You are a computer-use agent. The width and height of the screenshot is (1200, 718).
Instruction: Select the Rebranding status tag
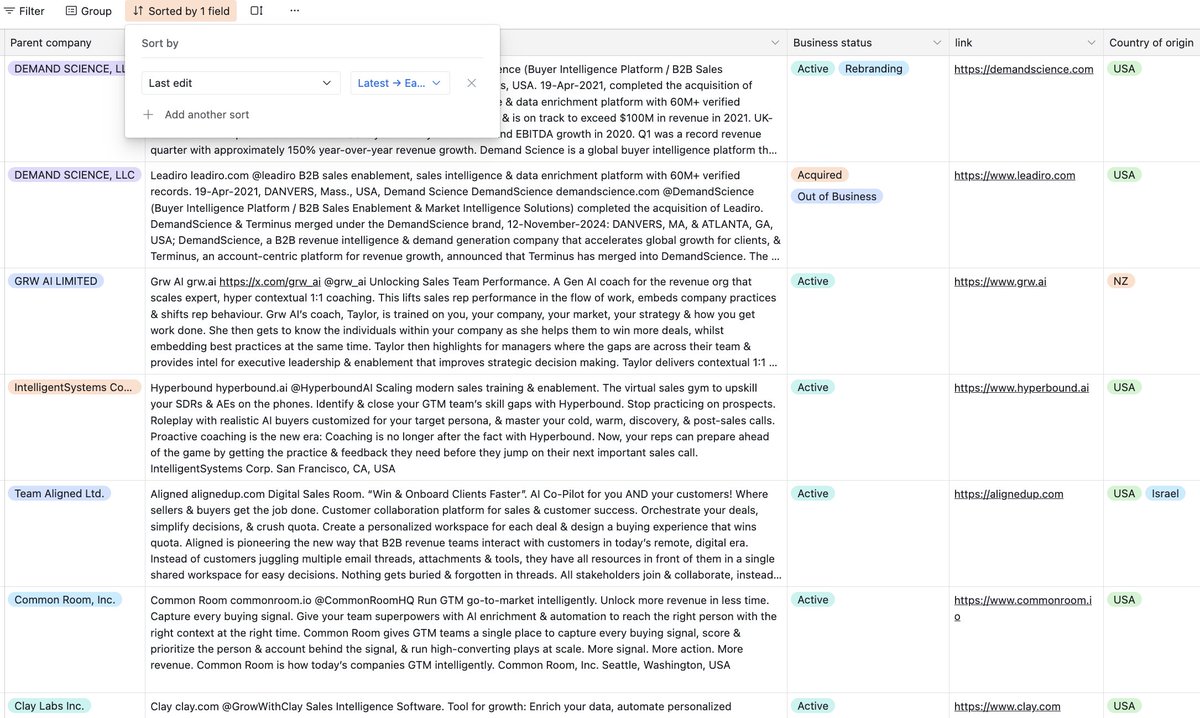[x=874, y=69]
